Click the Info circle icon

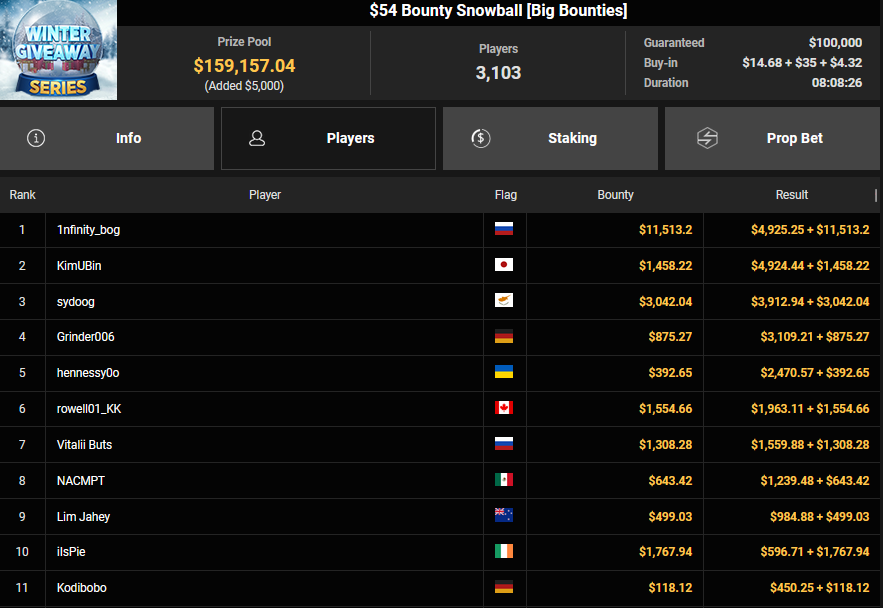37,138
